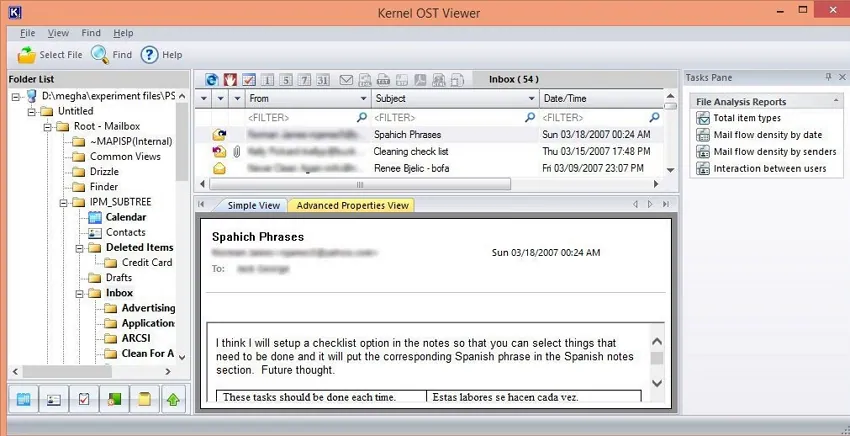The height and width of the screenshot is (436, 850).
Task: Open Notes yellow sticky icon in the bottom folder buttons
Action: click(x=144, y=400)
